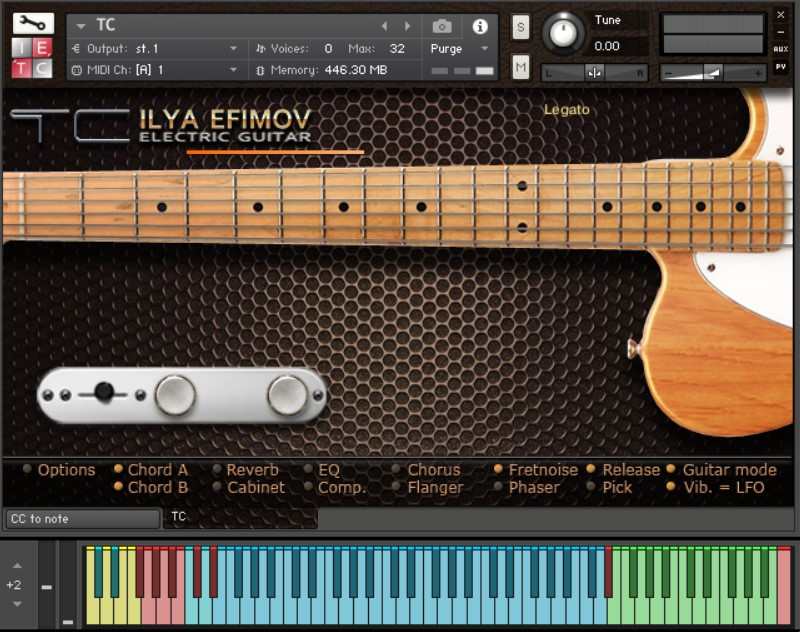Go to next instrument preset arrow

coord(407,26)
